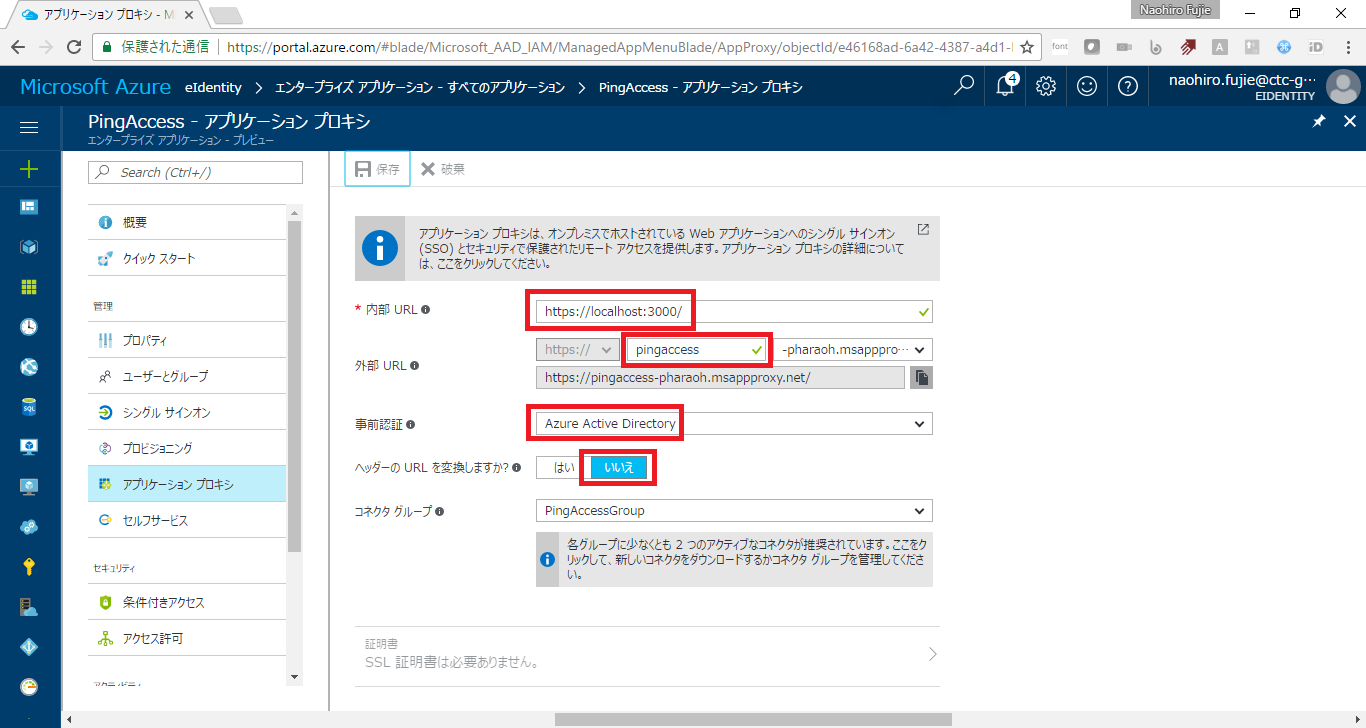Select はい for header URL translation
The image size is (1366, 728).
click(566, 467)
